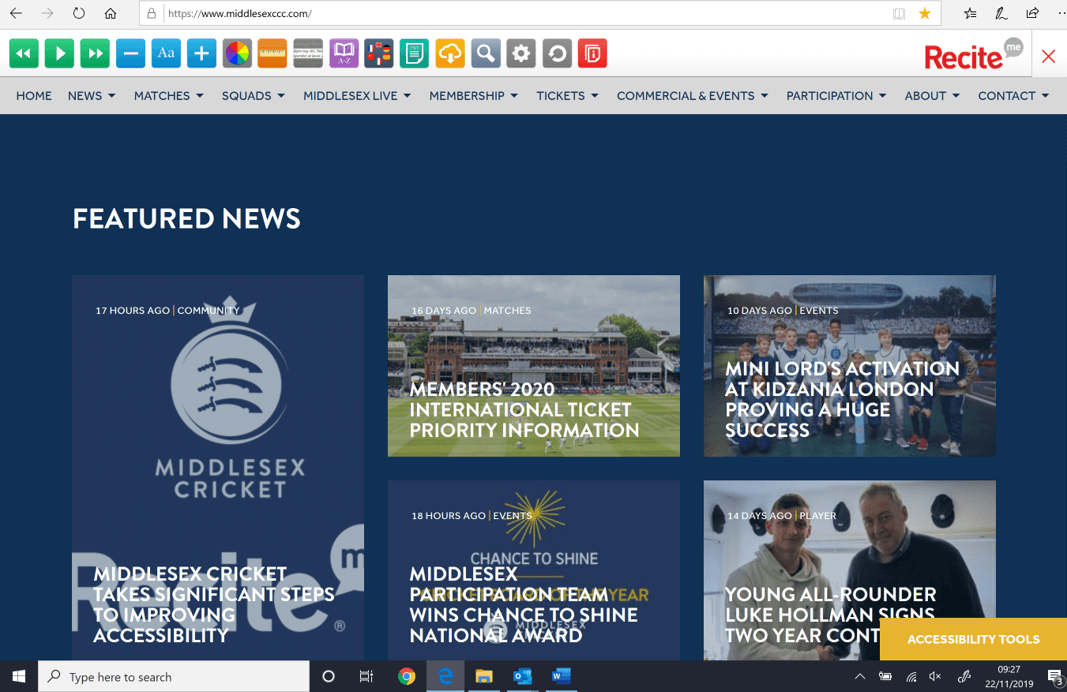This screenshot has height=692, width=1067.
Task: Download audio with cloud icon
Action: click(450, 53)
